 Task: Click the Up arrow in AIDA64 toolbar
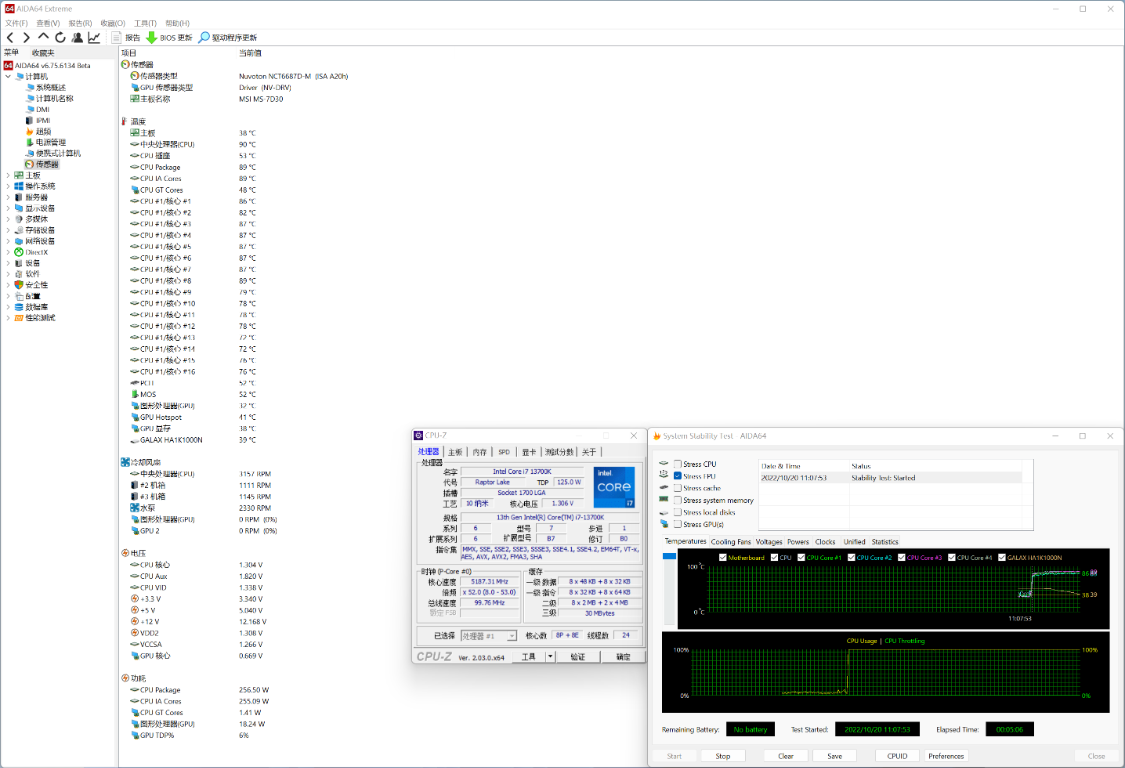(43, 37)
